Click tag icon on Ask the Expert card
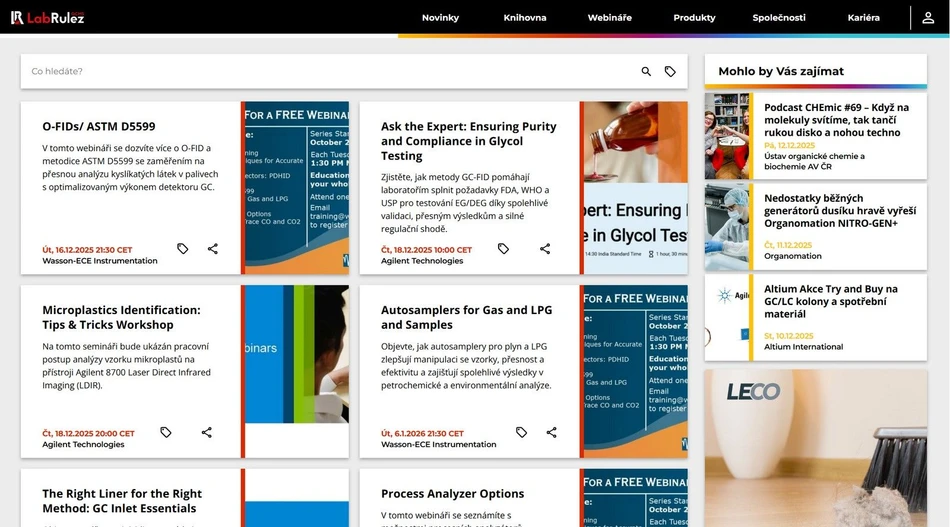Viewport: 950px width, 527px height. click(503, 249)
